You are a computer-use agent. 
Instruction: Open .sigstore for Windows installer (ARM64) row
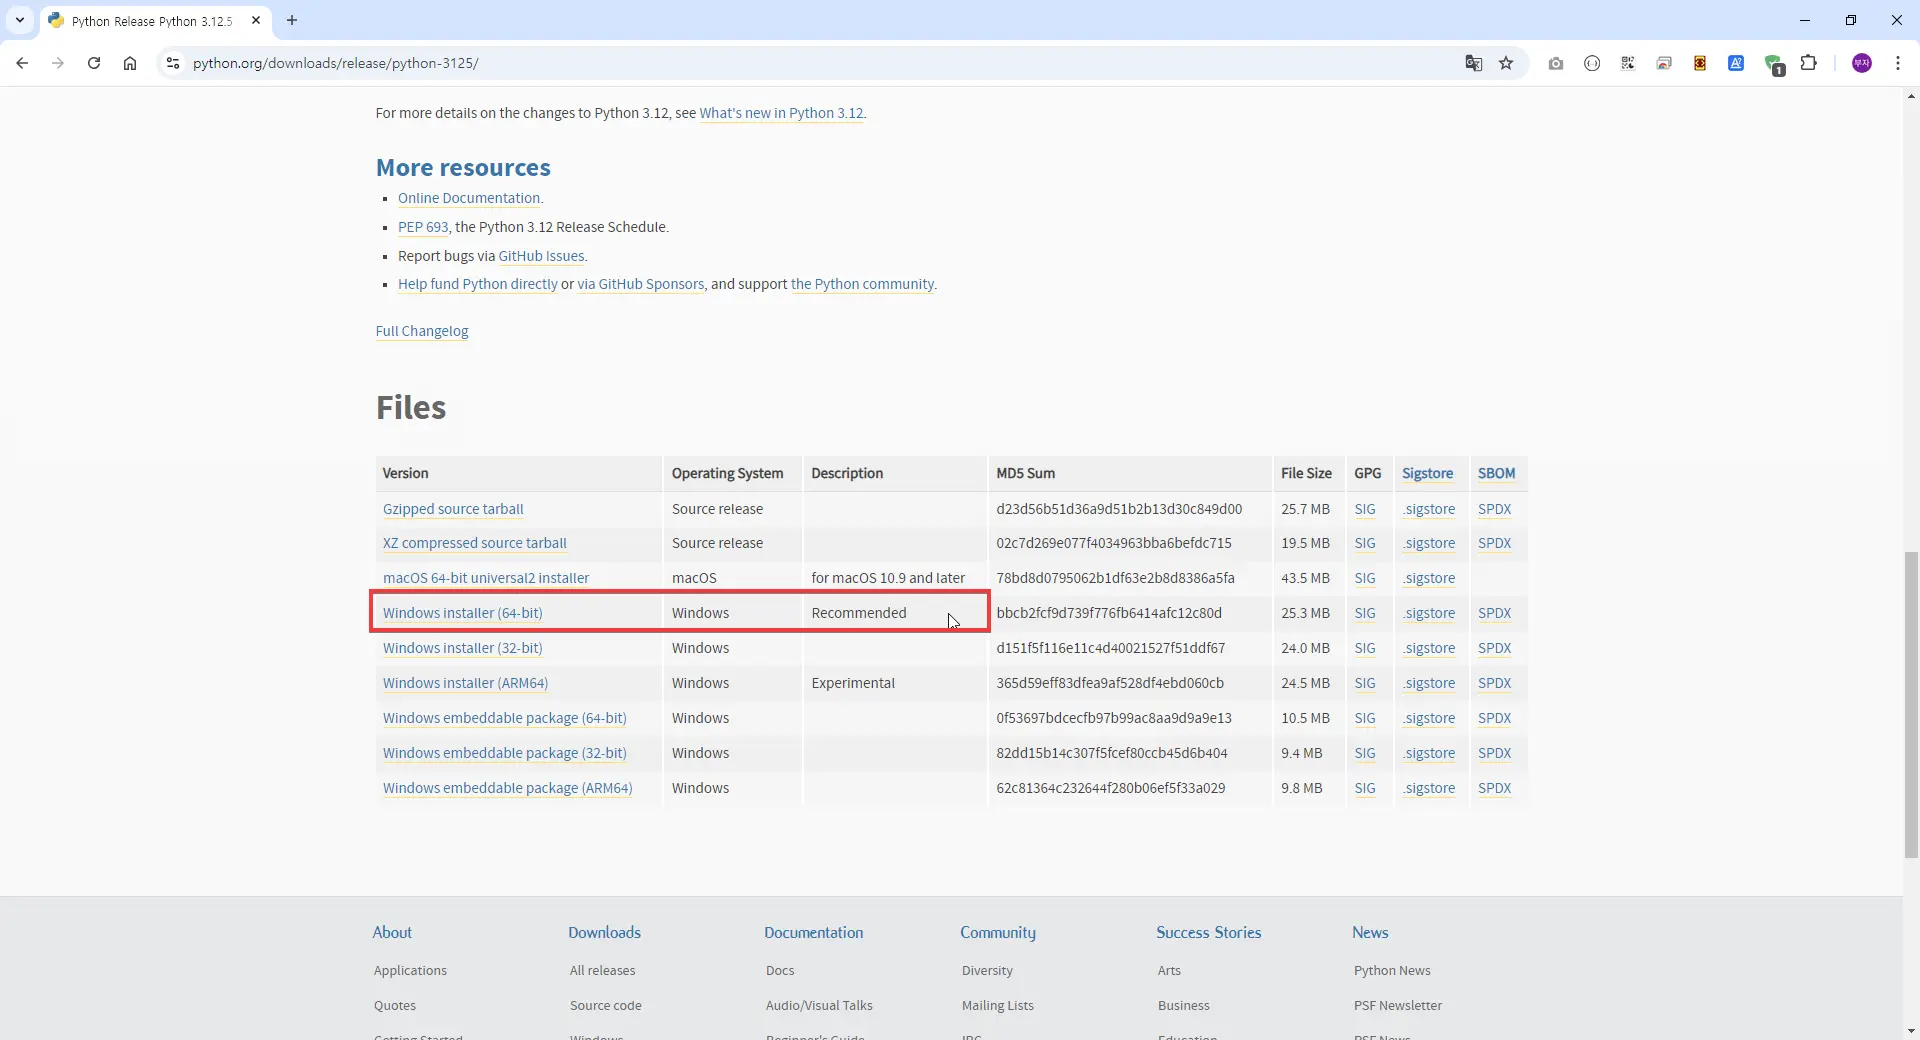point(1429,683)
